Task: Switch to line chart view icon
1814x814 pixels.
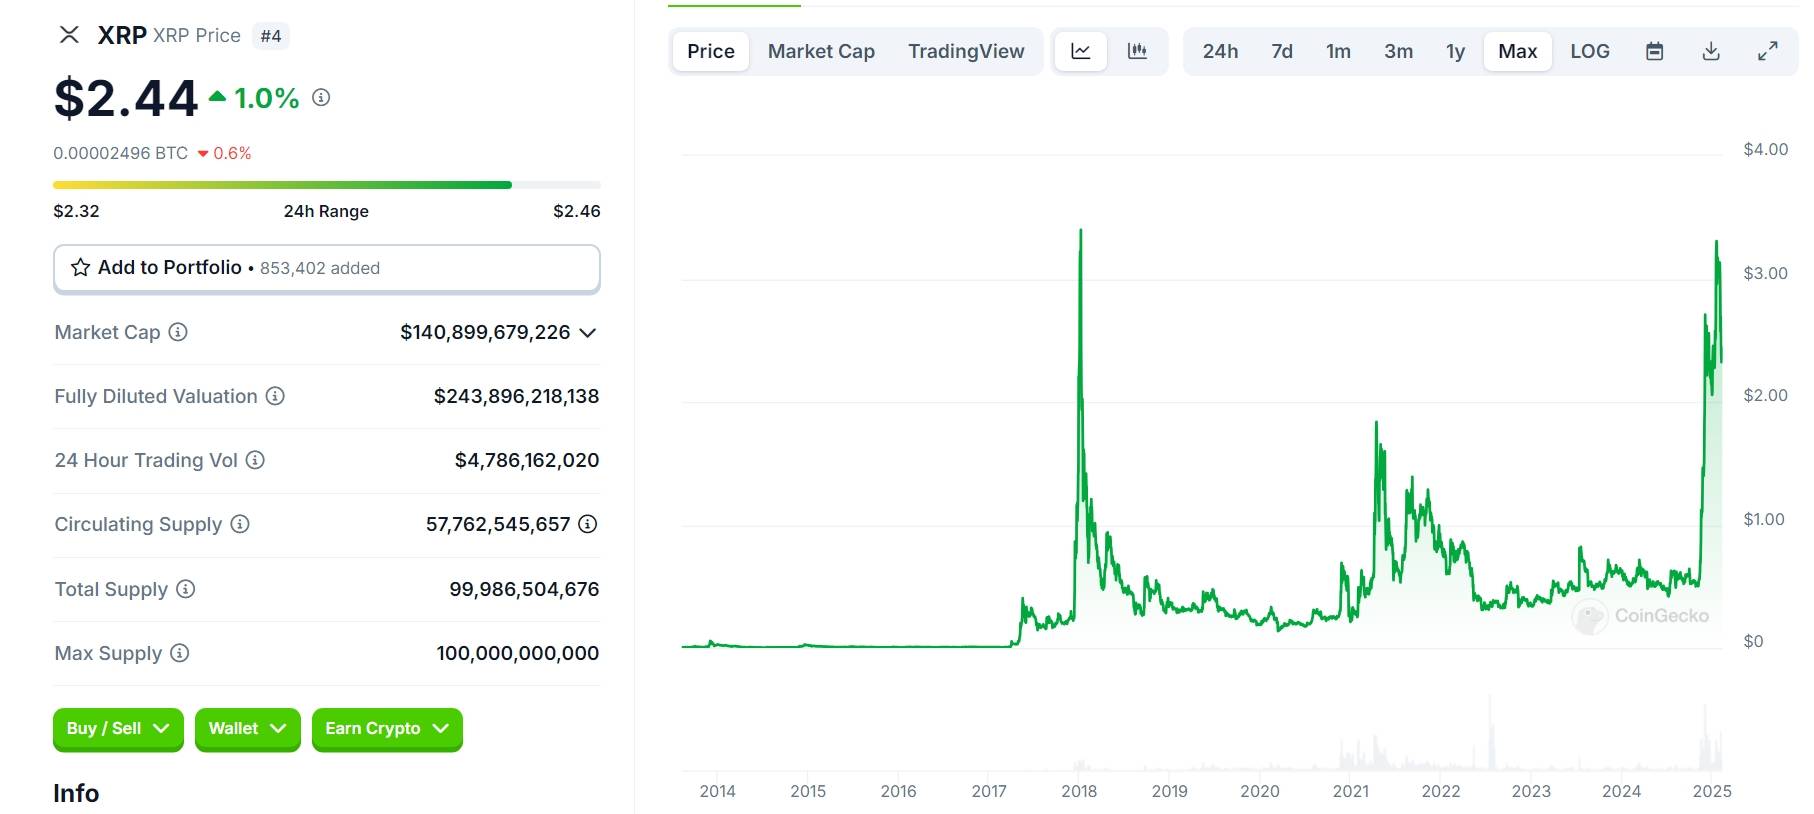Action: click(1081, 51)
